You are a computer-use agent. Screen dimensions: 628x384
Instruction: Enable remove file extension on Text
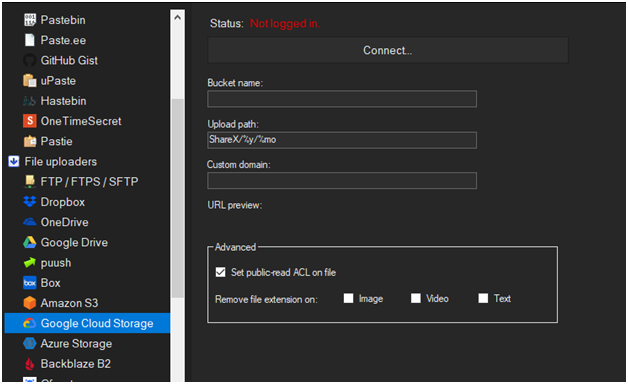[483, 298]
